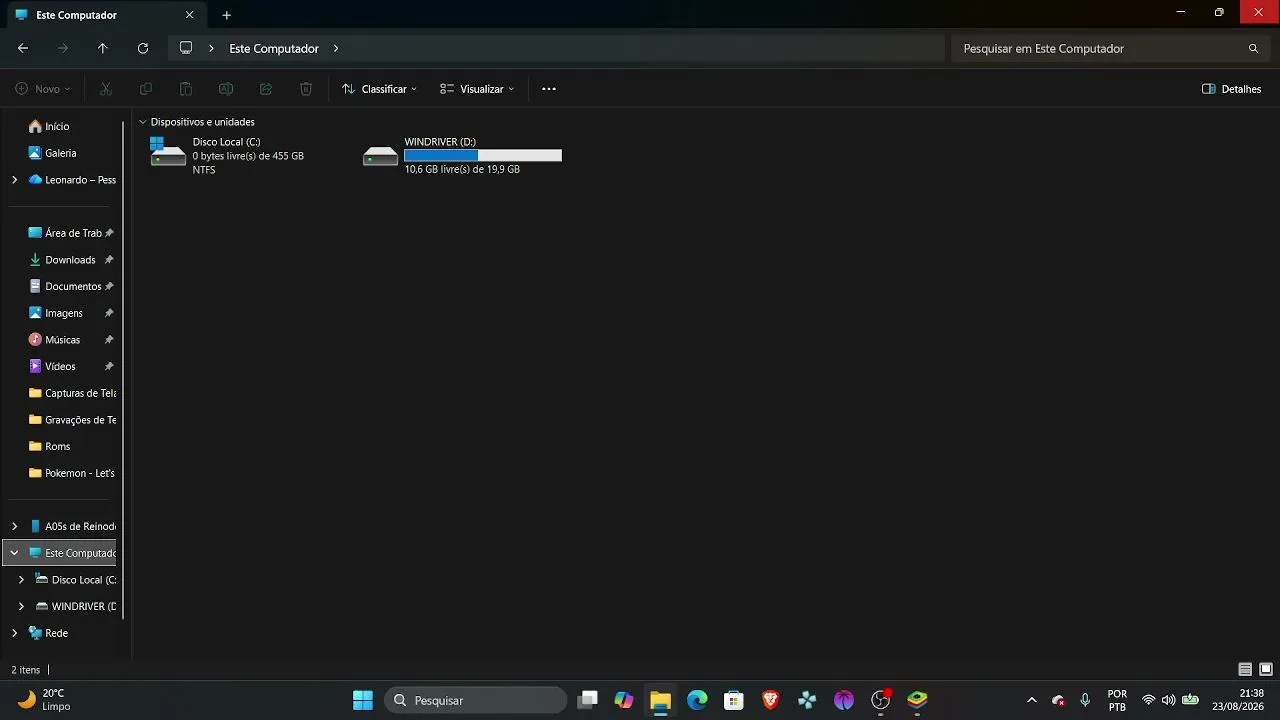The image size is (1280, 720).
Task: Collapse the Este Computador tree node
Action: (x=14, y=553)
